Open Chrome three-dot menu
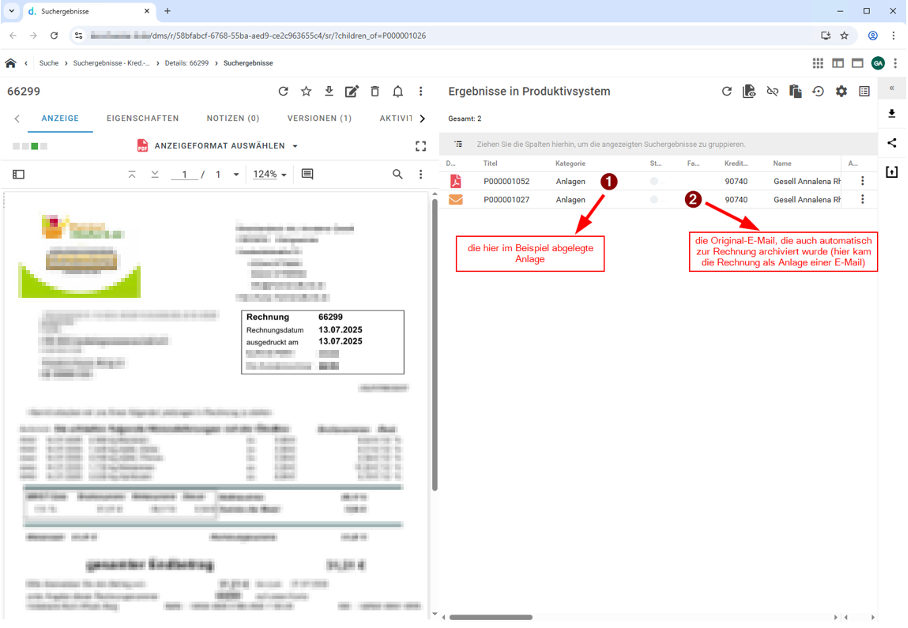 [894, 35]
